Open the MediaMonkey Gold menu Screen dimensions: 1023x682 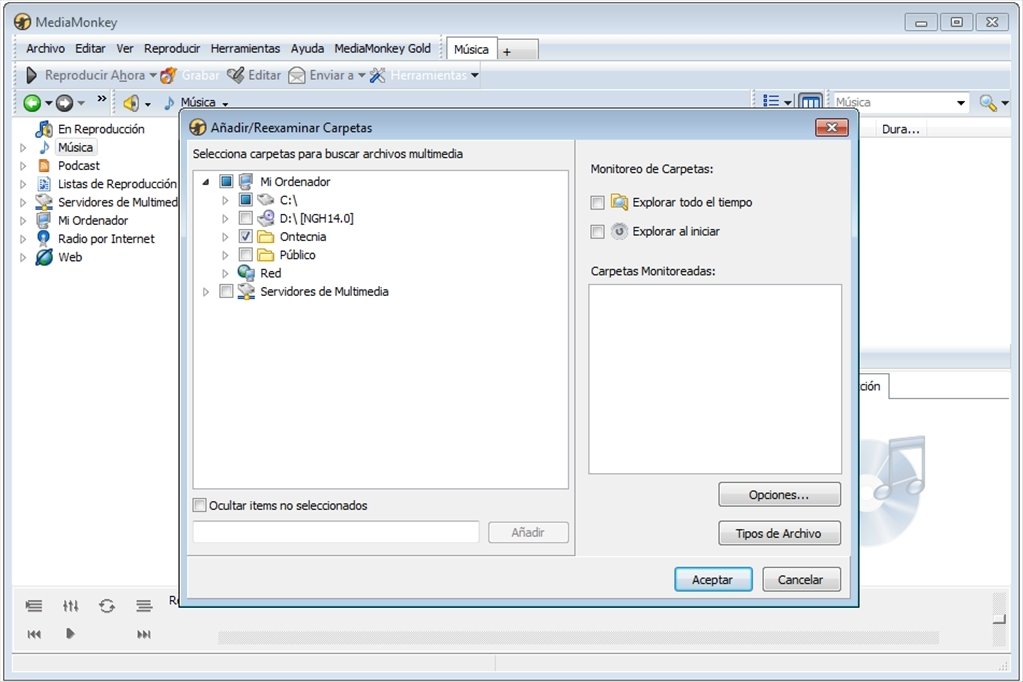pos(382,49)
